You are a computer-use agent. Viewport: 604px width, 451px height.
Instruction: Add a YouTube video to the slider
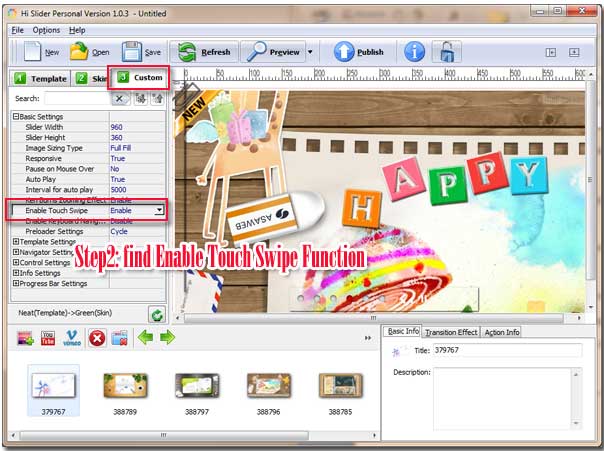(49, 338)
